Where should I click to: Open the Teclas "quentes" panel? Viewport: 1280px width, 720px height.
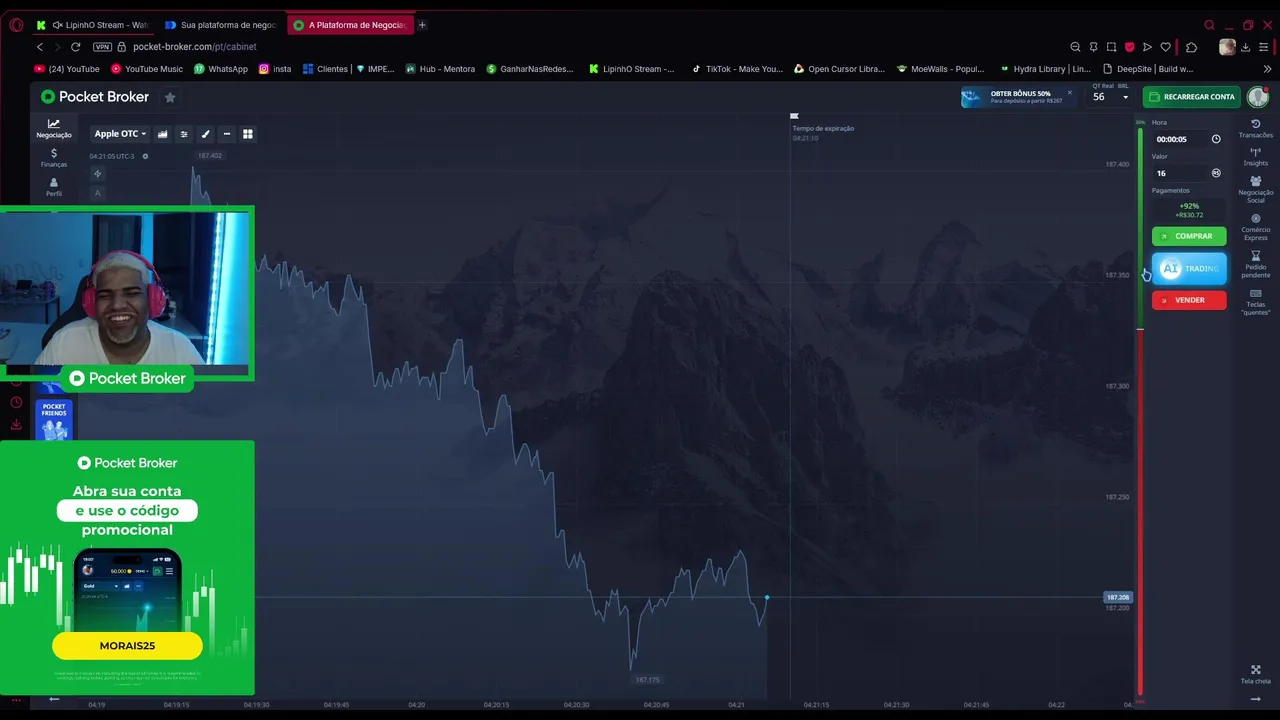tap(1256, 300)
